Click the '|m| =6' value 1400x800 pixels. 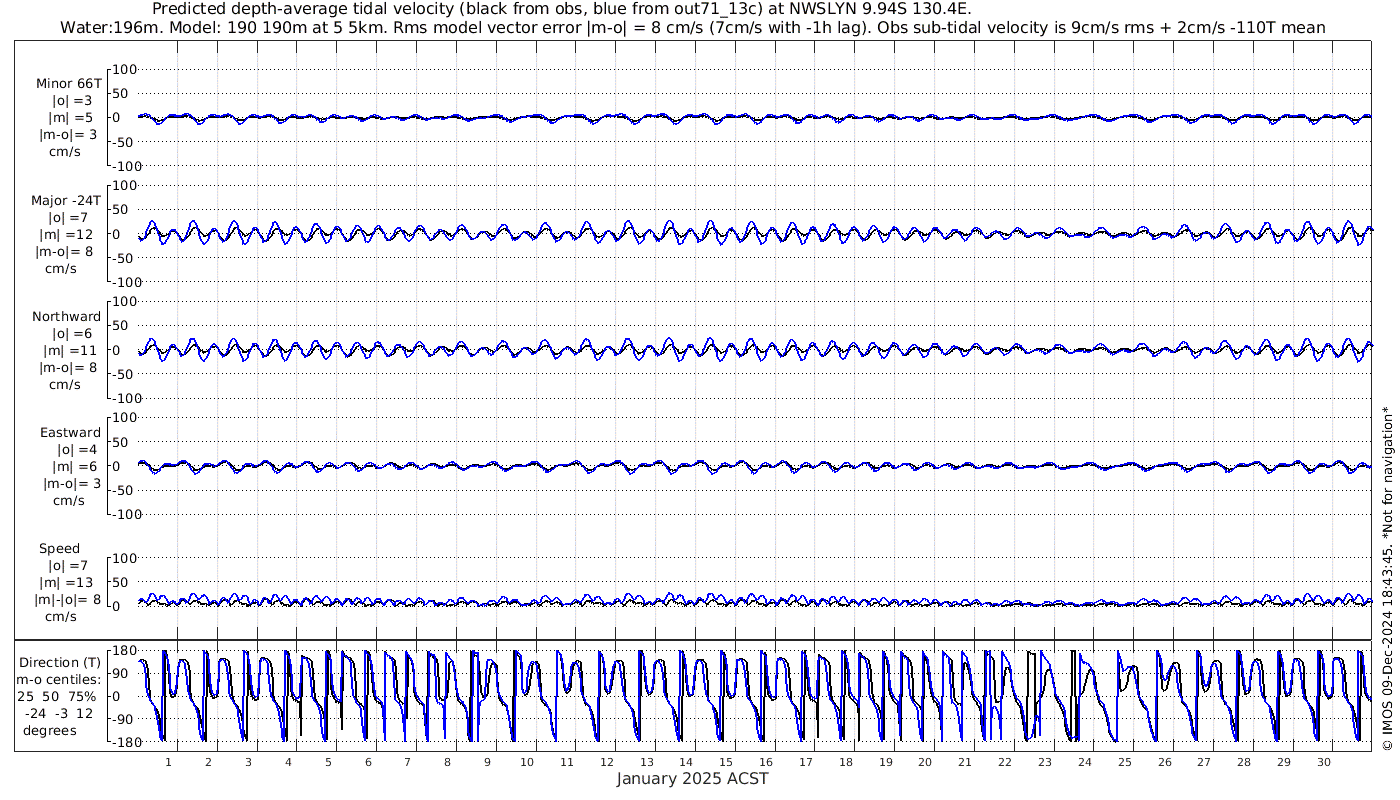tap(76, 466)
